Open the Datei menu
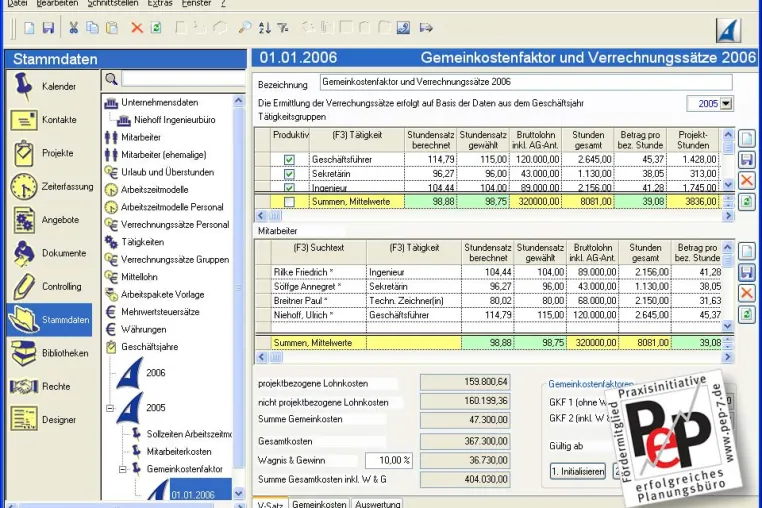The height and width of the screenshot is (508, 762). [x=17, y=3]
